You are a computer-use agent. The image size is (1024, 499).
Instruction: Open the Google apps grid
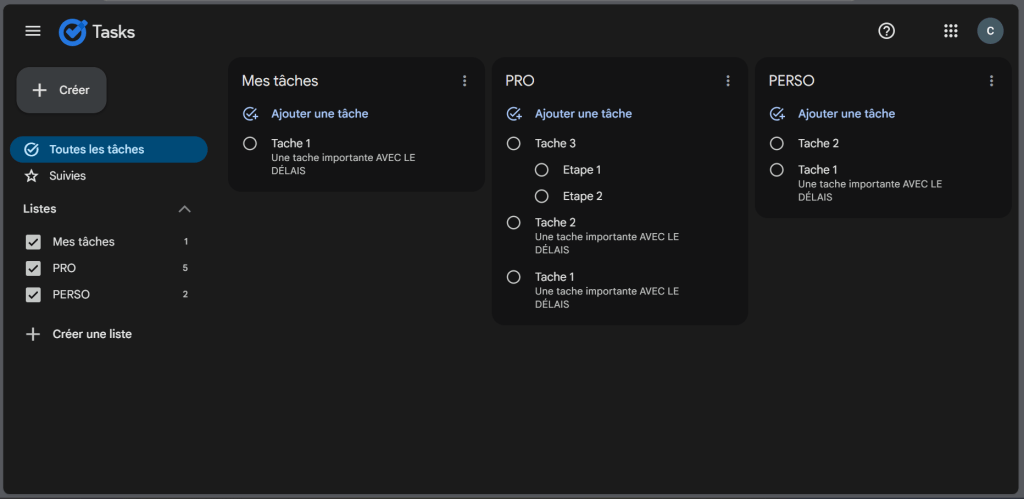pyautogui.click(x=951, y=31)
